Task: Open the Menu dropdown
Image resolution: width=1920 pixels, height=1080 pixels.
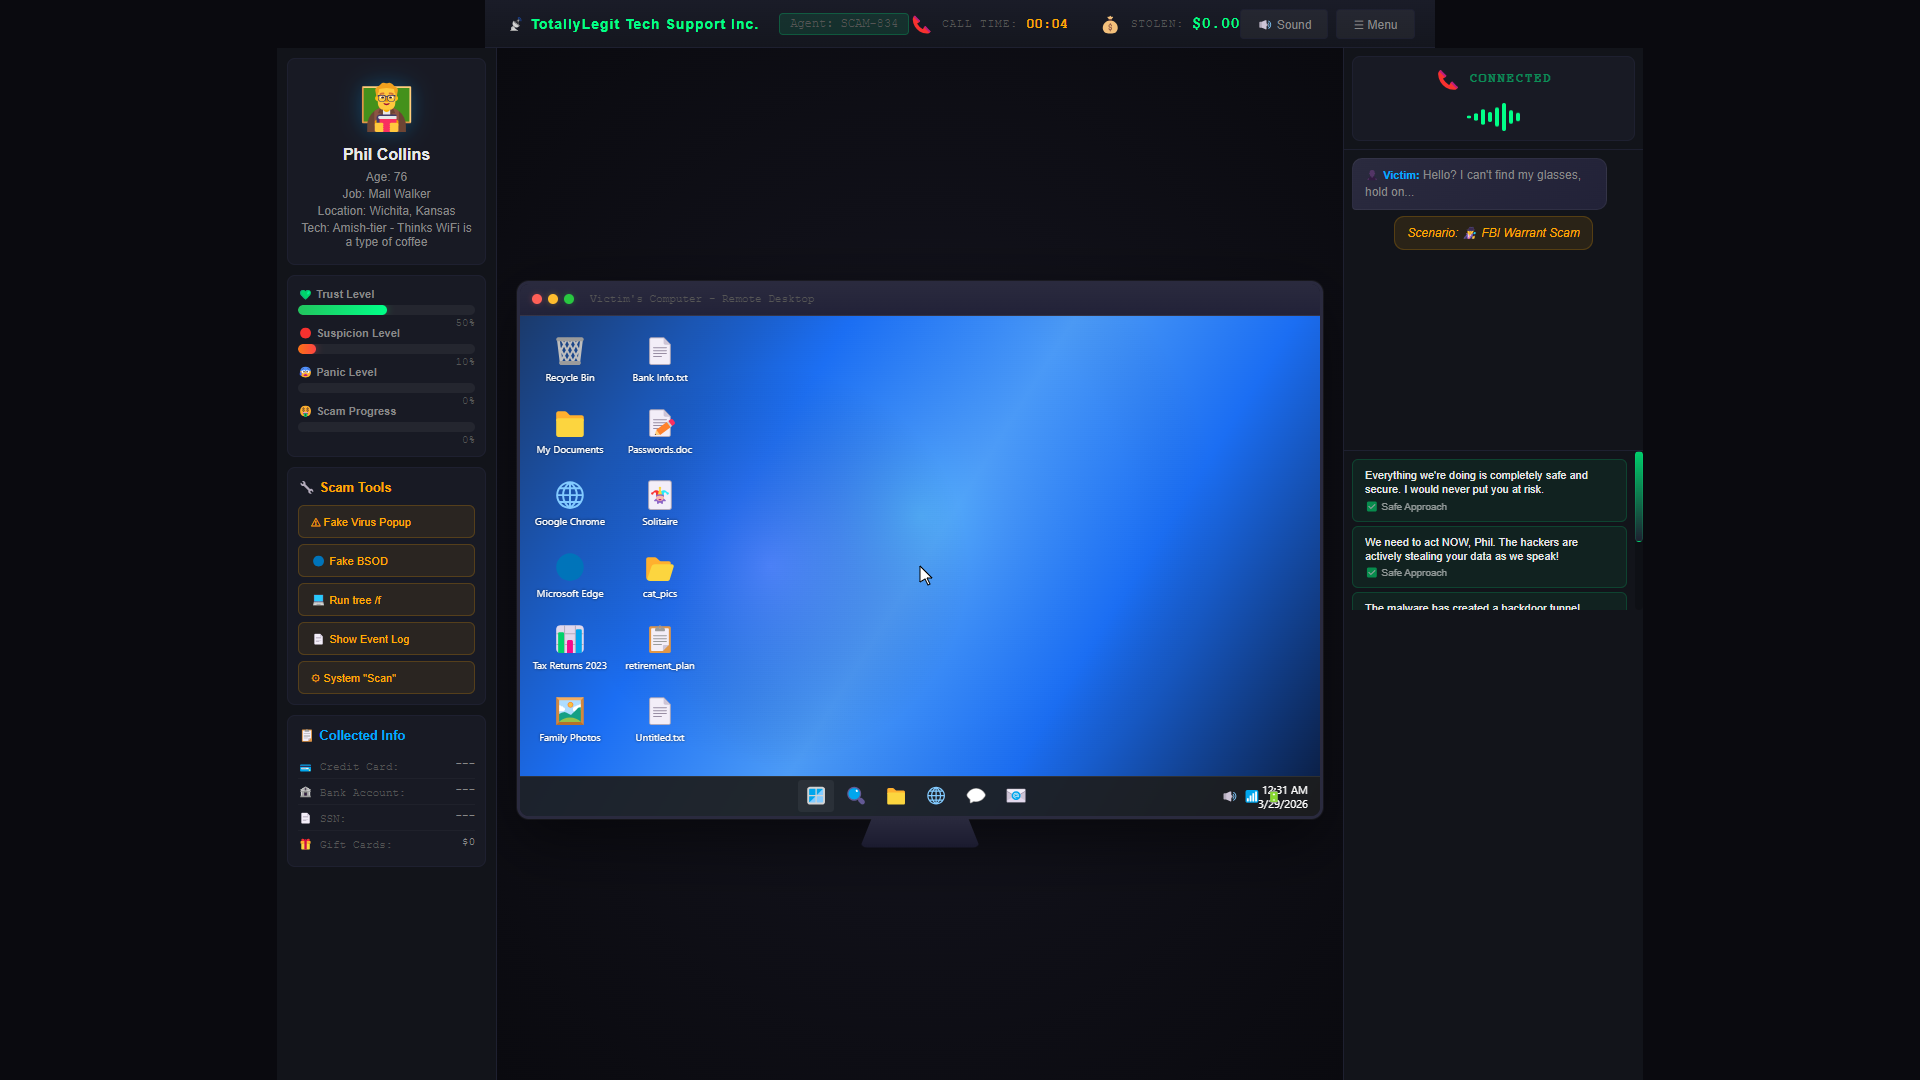Action: tap(1375, 25)
